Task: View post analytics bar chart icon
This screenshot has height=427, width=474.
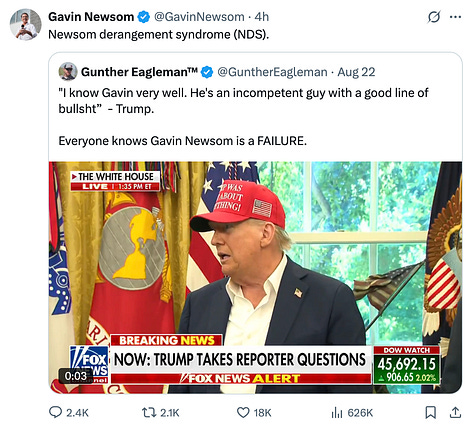Action: 337,413
